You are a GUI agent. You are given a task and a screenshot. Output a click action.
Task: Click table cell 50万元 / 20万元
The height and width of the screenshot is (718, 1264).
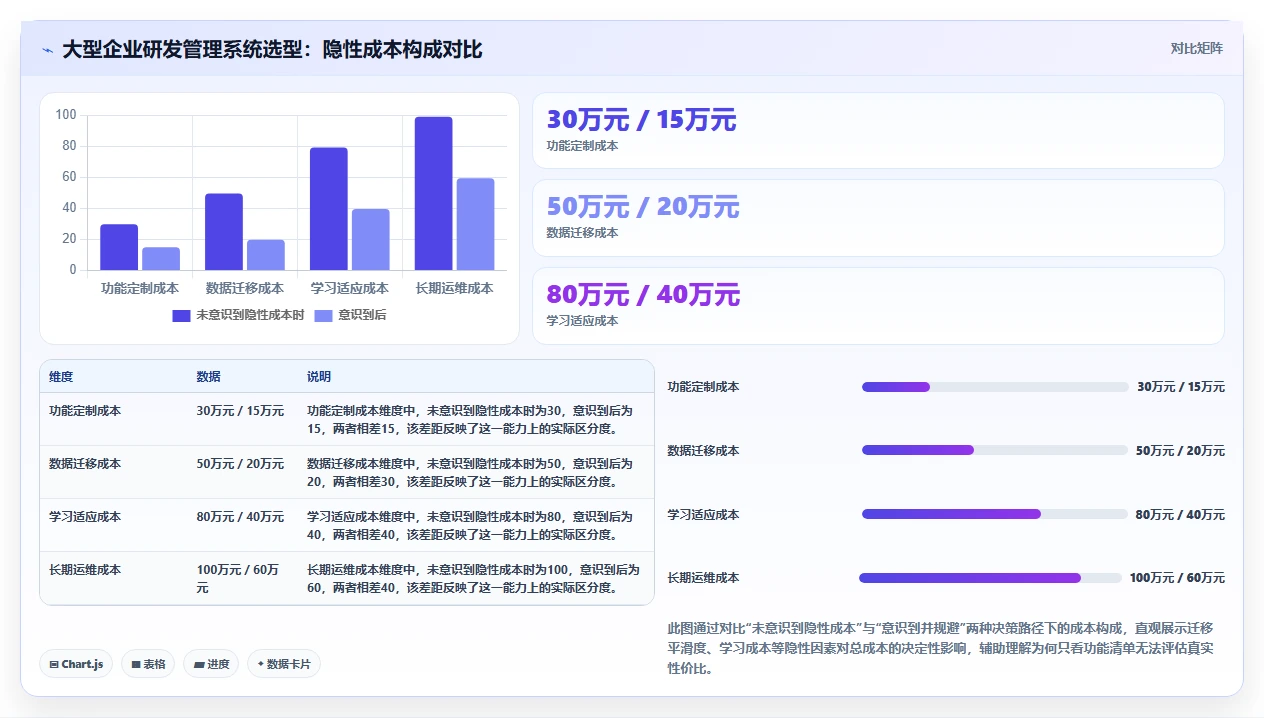(x=240, y=464)
